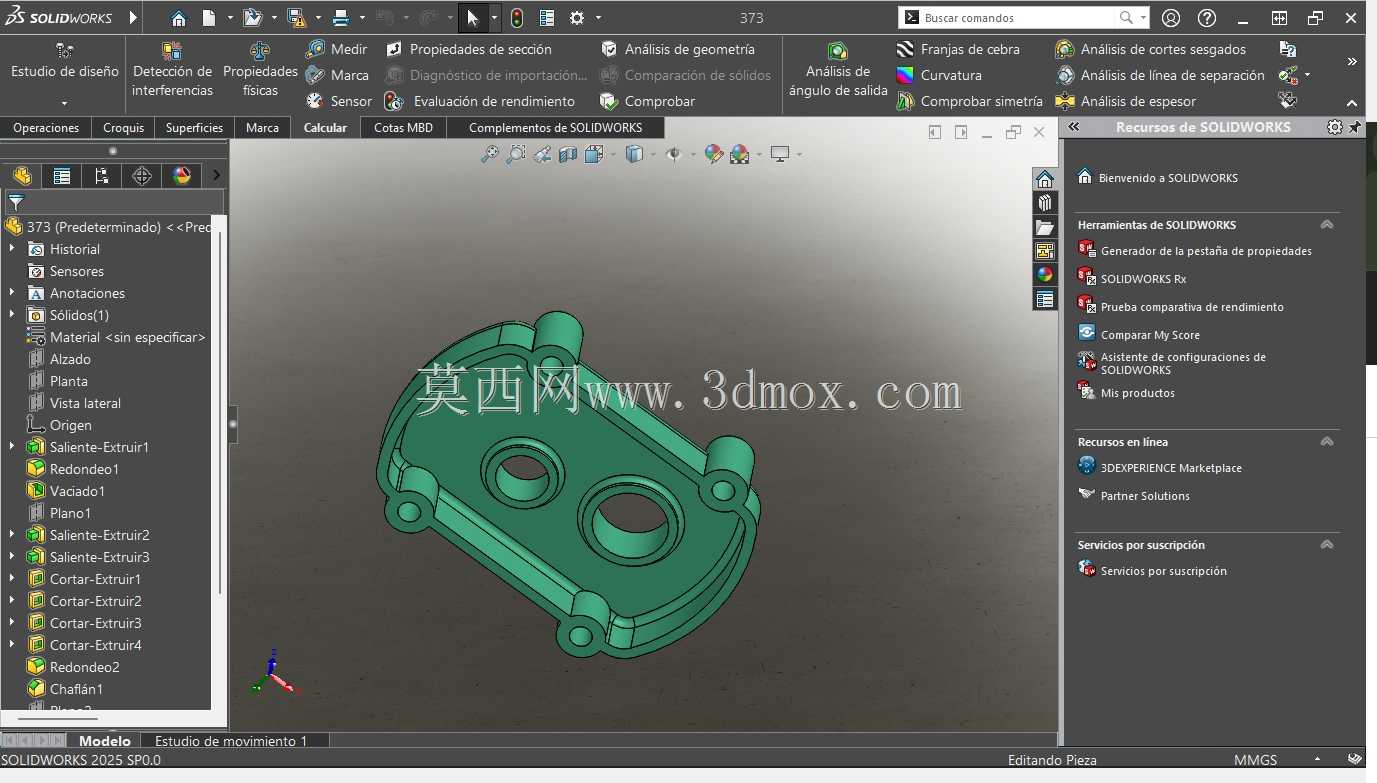The image size is (1377, 783).
Task: Open Franjas de cebra display
Action: coord(958,49)
